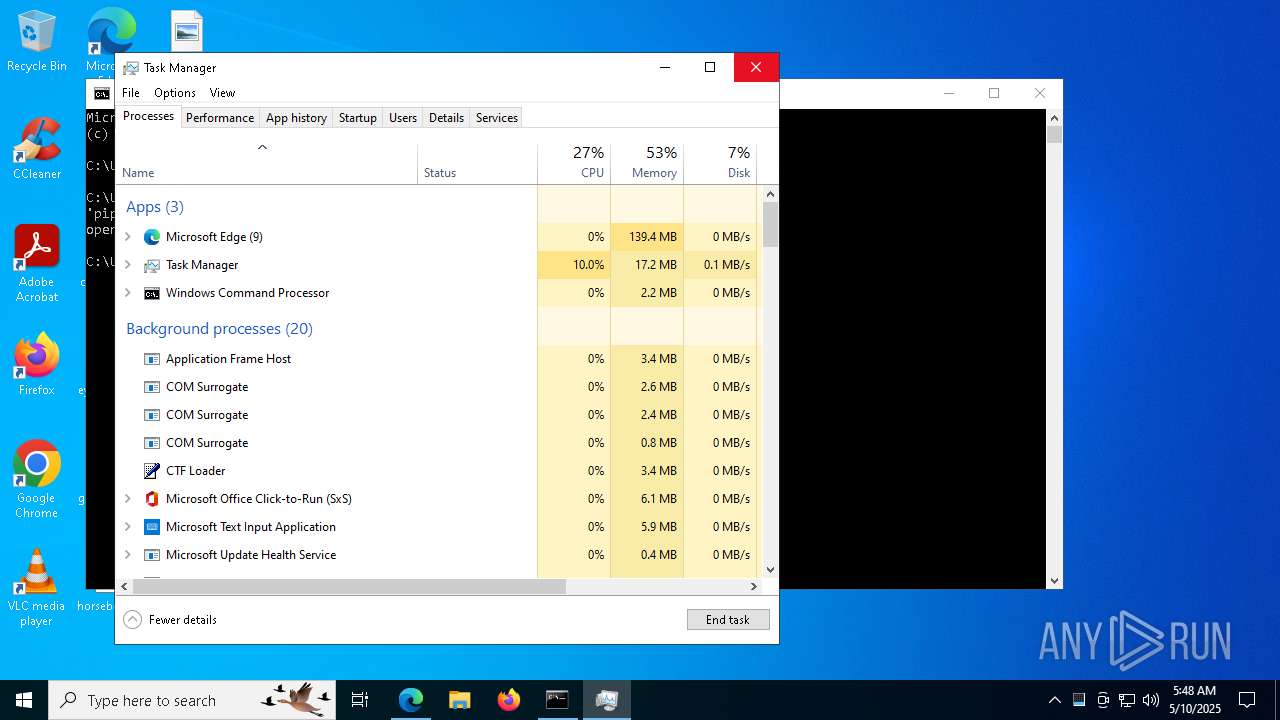Switch to the Details tab
This screenshot has height=720, width=1280.
click(x=446, y=118)
